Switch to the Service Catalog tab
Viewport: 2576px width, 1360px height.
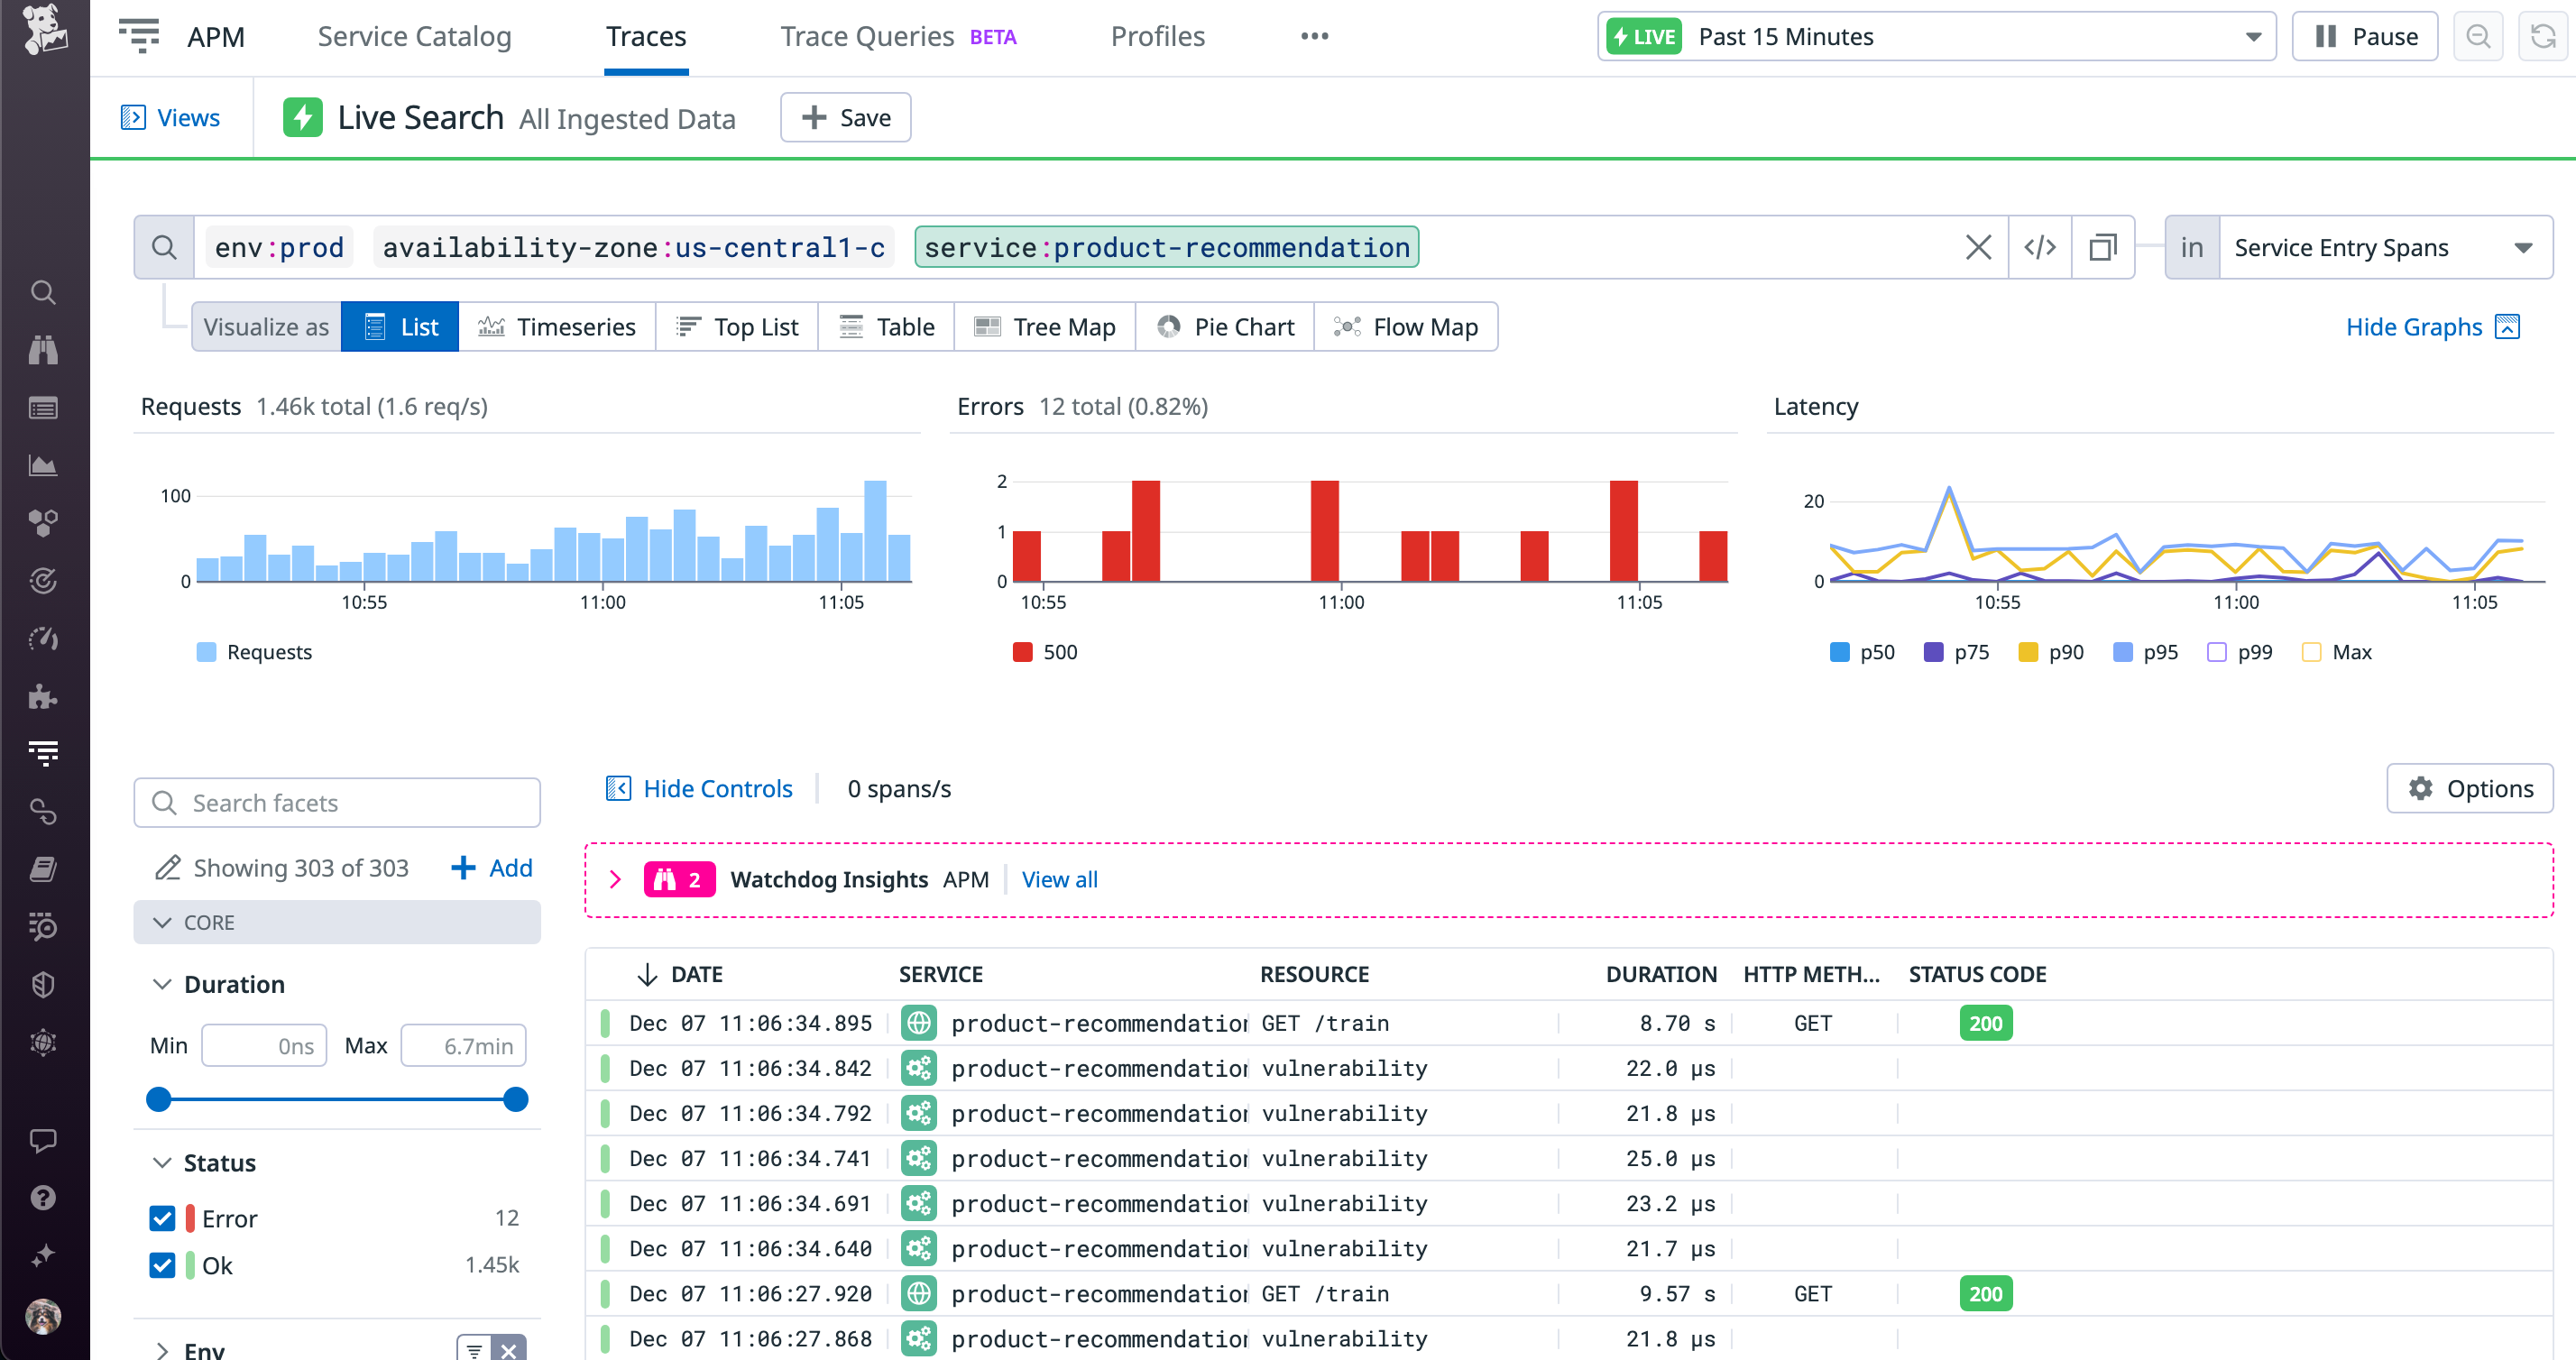click(414, 36)
